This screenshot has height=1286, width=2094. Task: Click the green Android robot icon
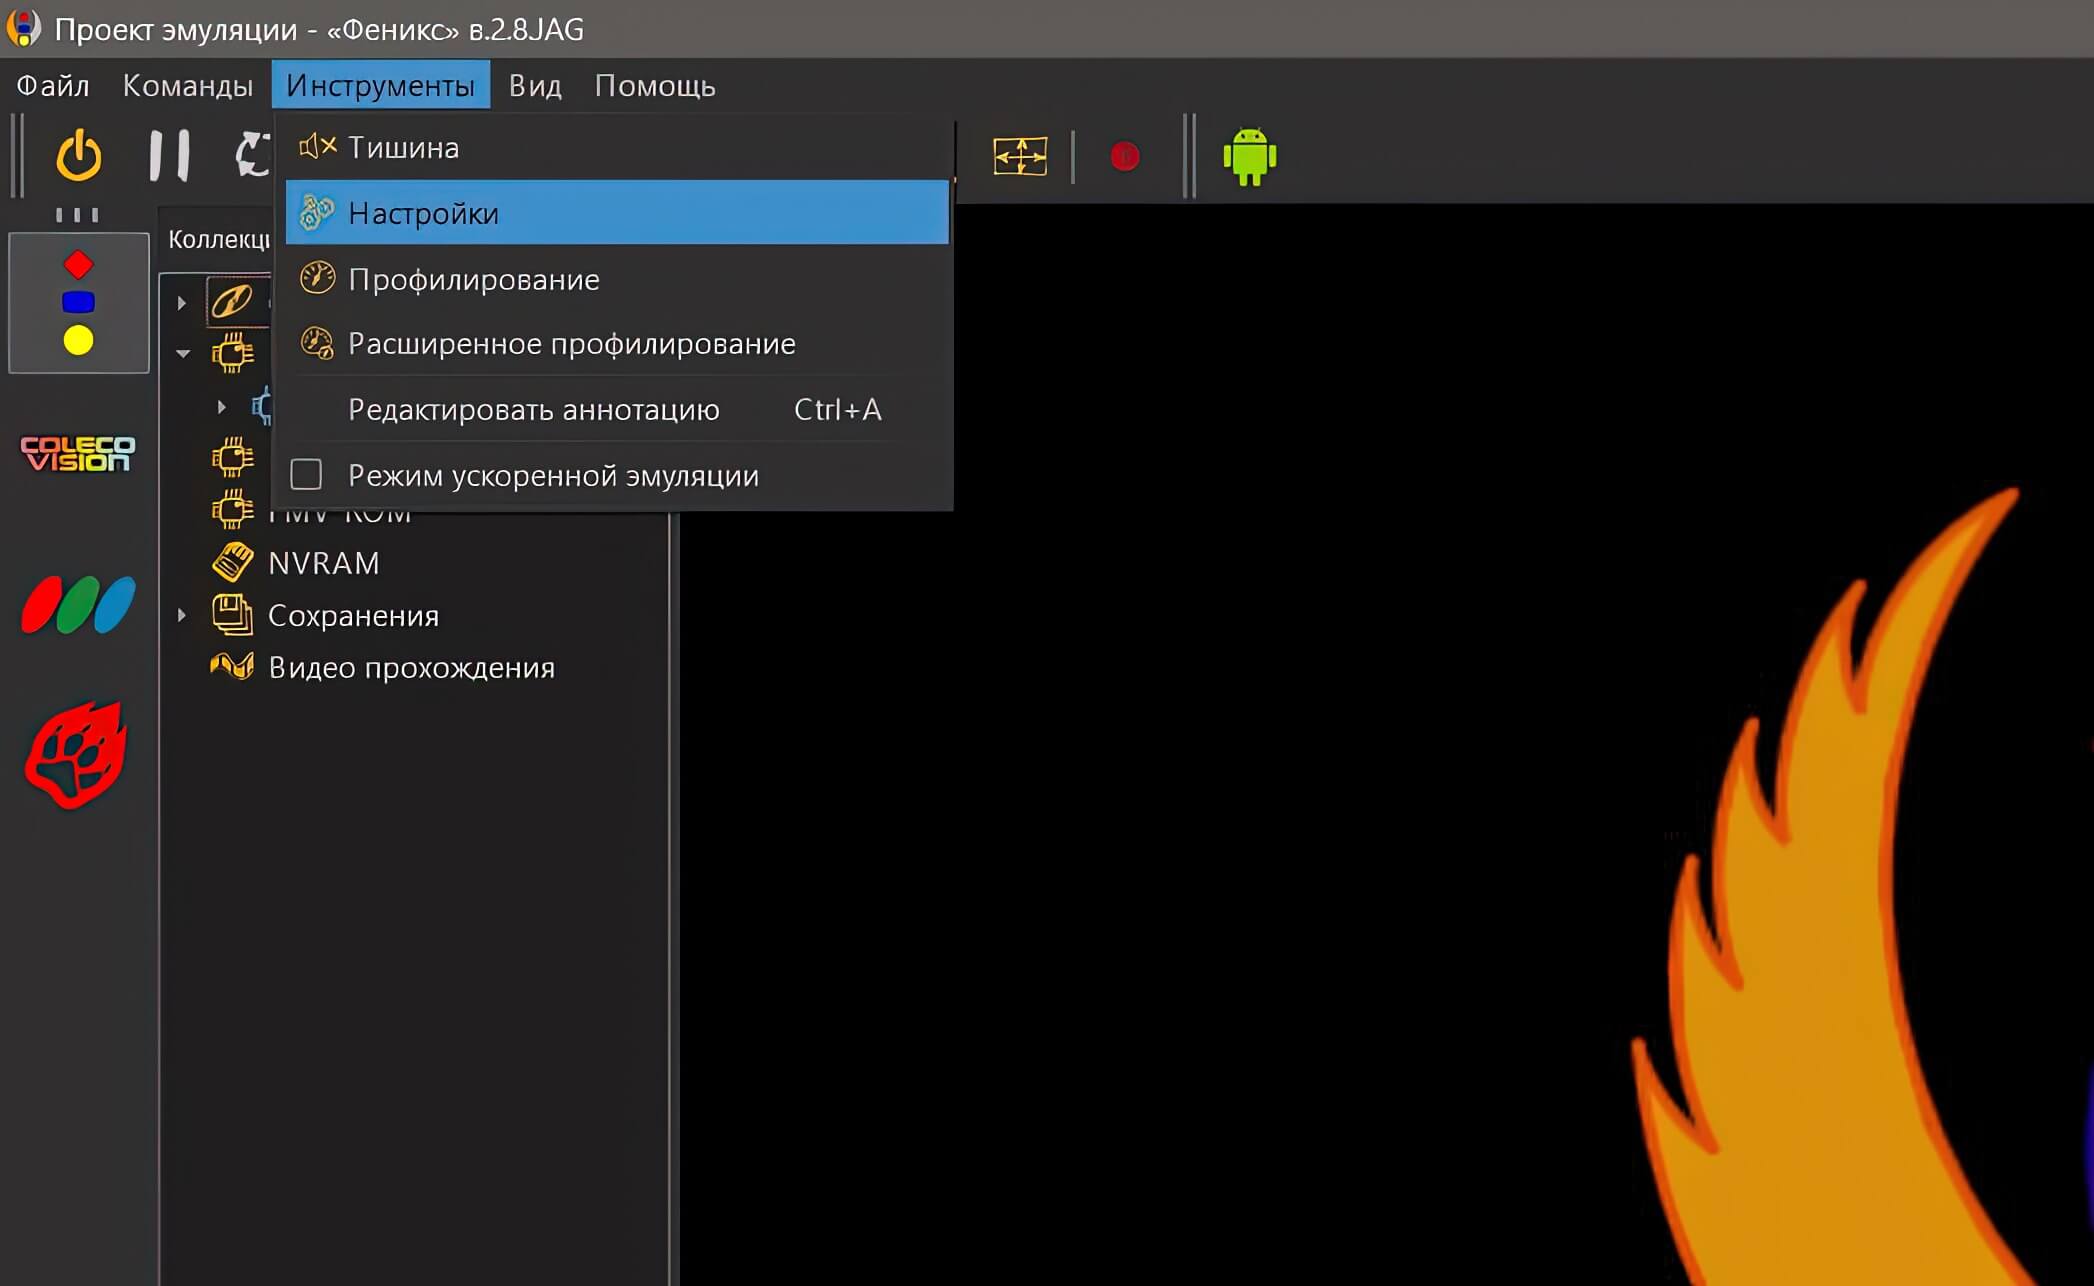1251,155
